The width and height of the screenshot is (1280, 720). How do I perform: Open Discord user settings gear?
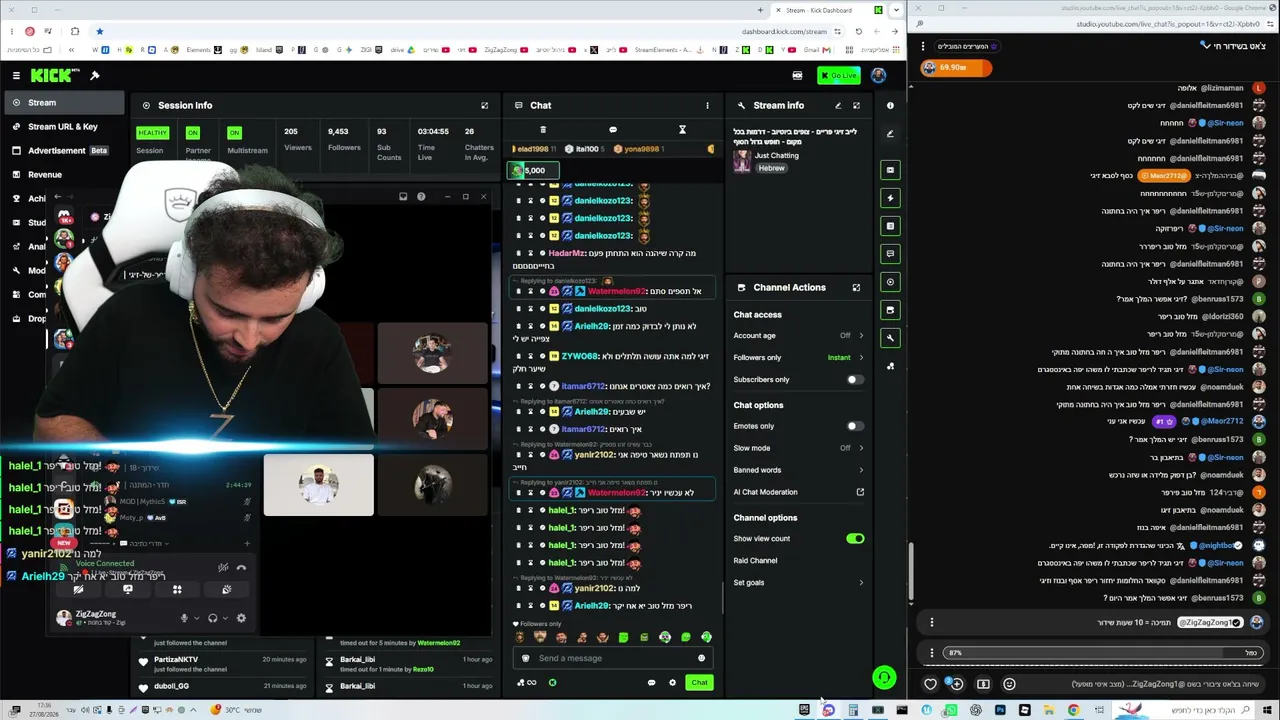[241, 618]
